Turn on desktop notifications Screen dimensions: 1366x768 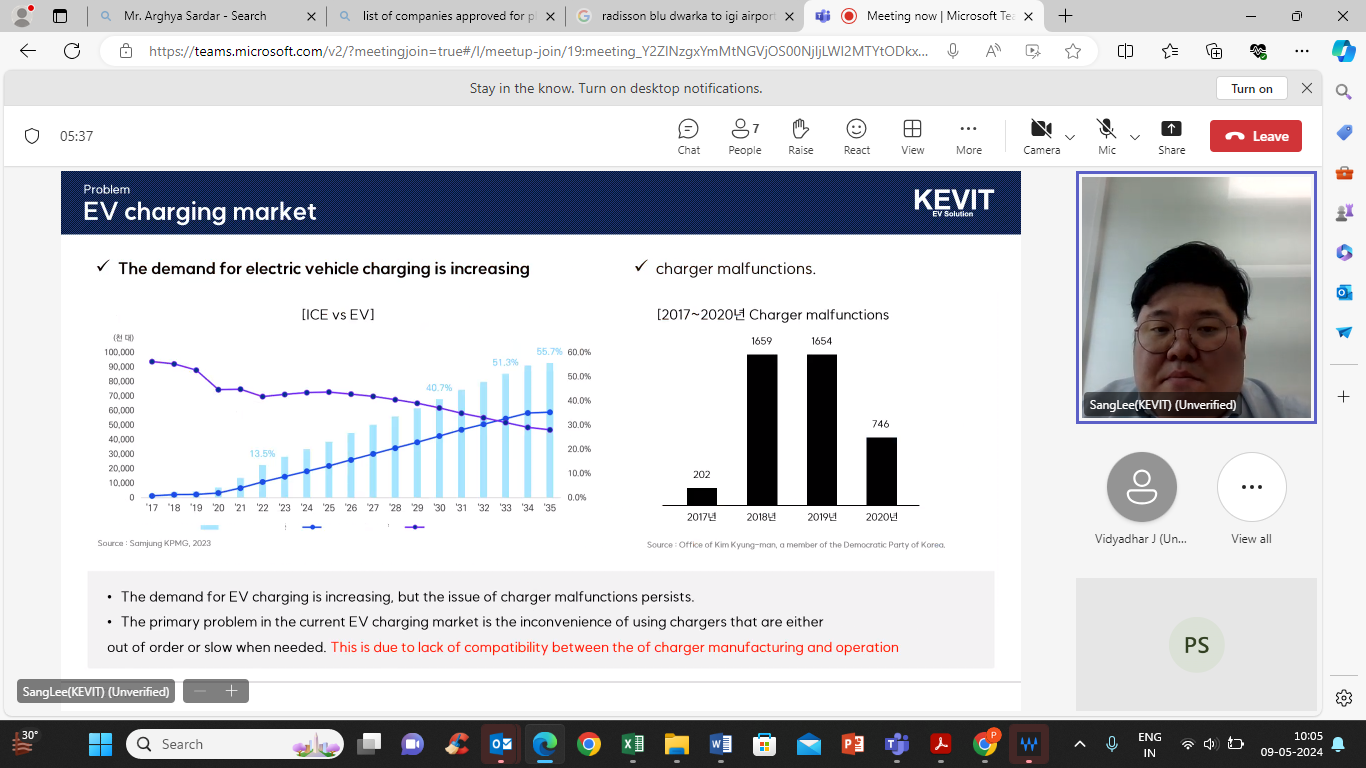tap(1251, 88)
